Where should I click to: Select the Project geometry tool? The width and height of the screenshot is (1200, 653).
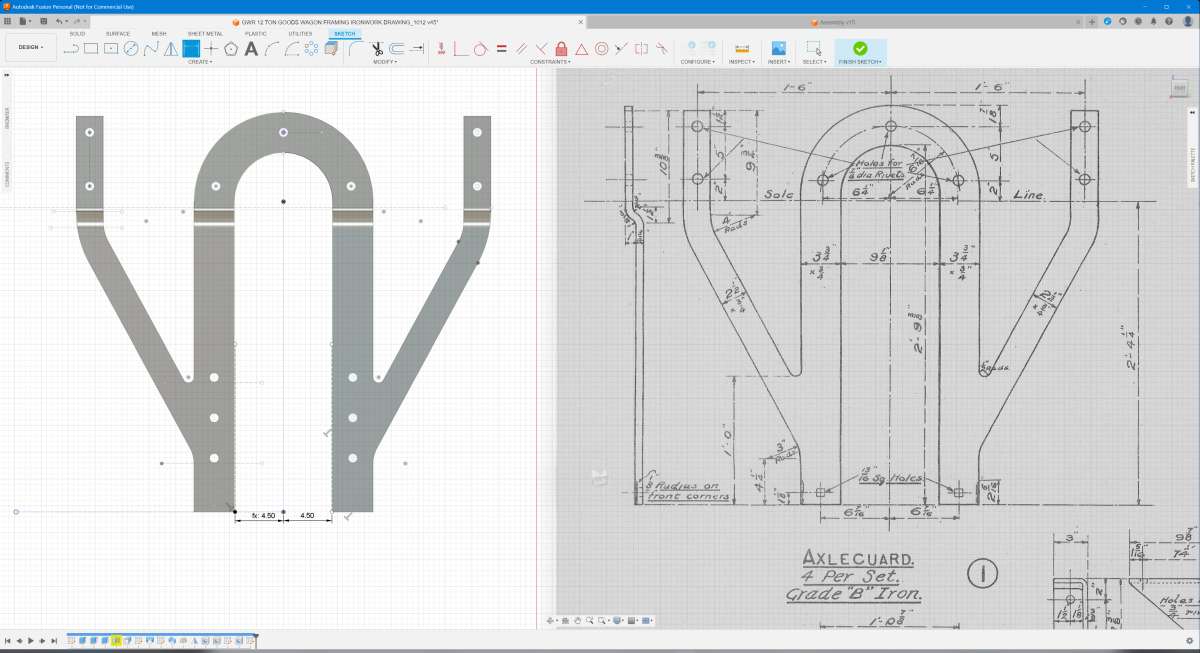331,47
